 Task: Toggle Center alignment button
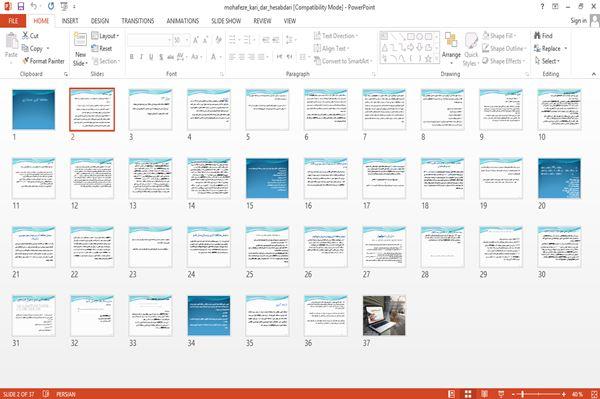click(241, 57)
